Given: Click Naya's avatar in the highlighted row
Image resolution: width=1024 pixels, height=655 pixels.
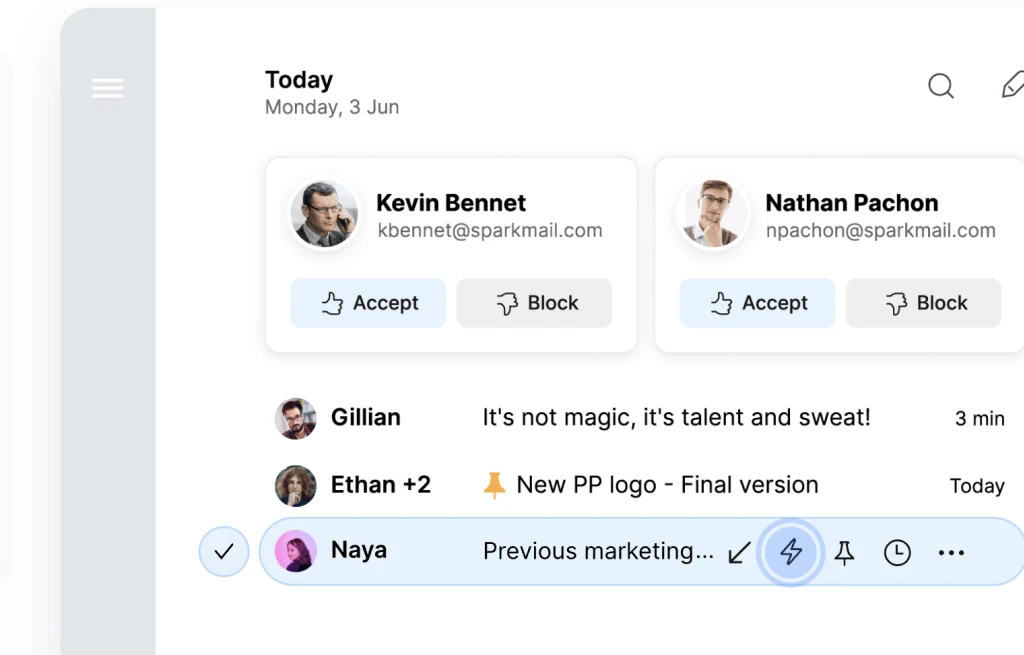Looking at the screenshot, I should (295, 551).
